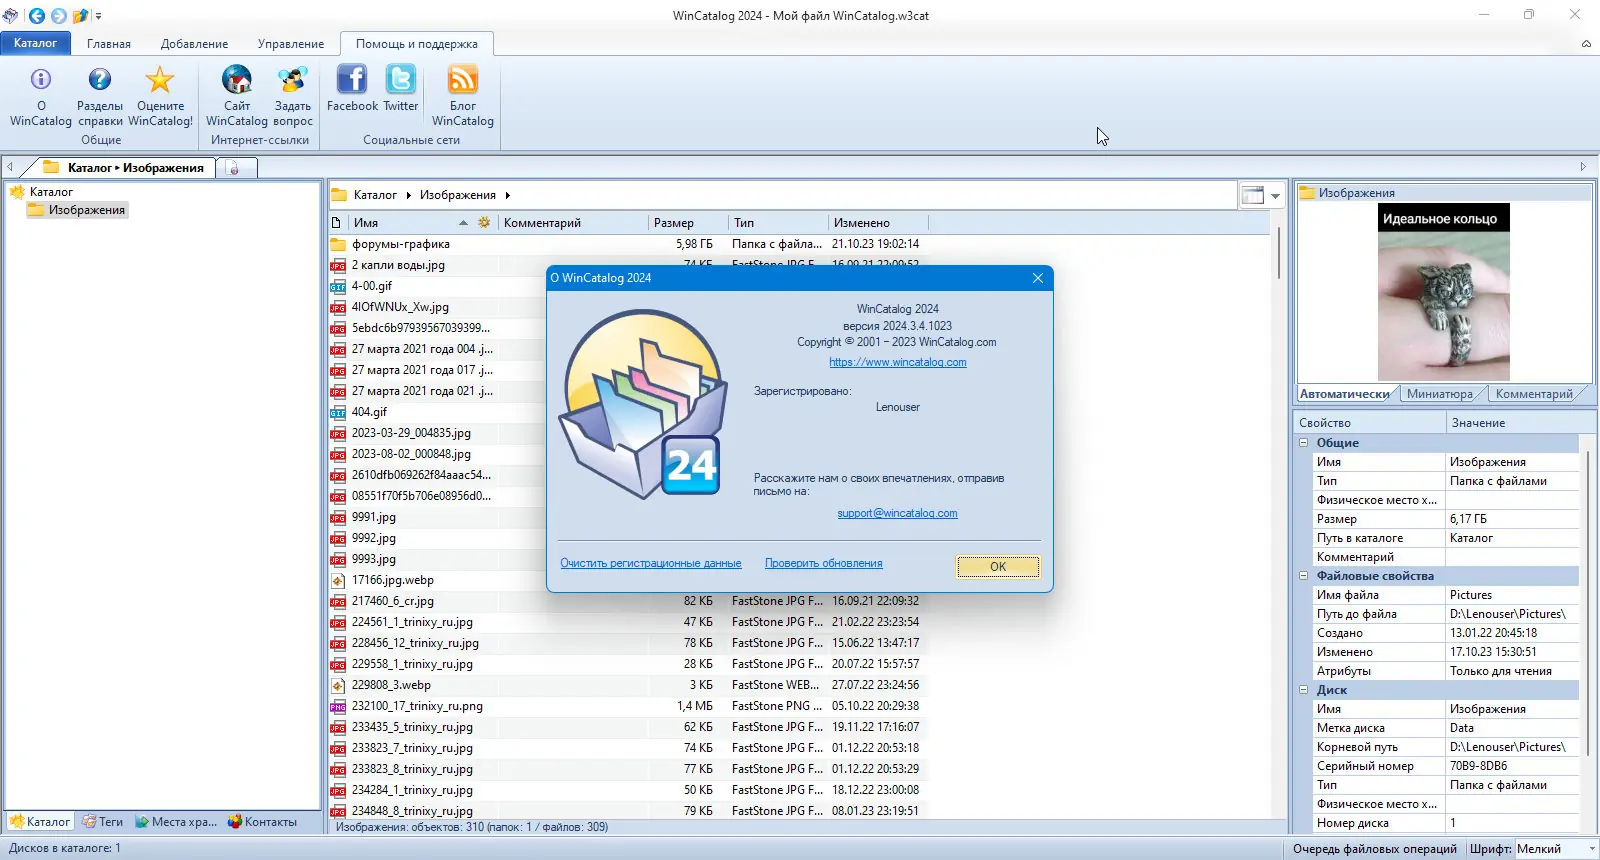
Task: Open the view mode dropdown arrow
Action: click(1275, 196)
